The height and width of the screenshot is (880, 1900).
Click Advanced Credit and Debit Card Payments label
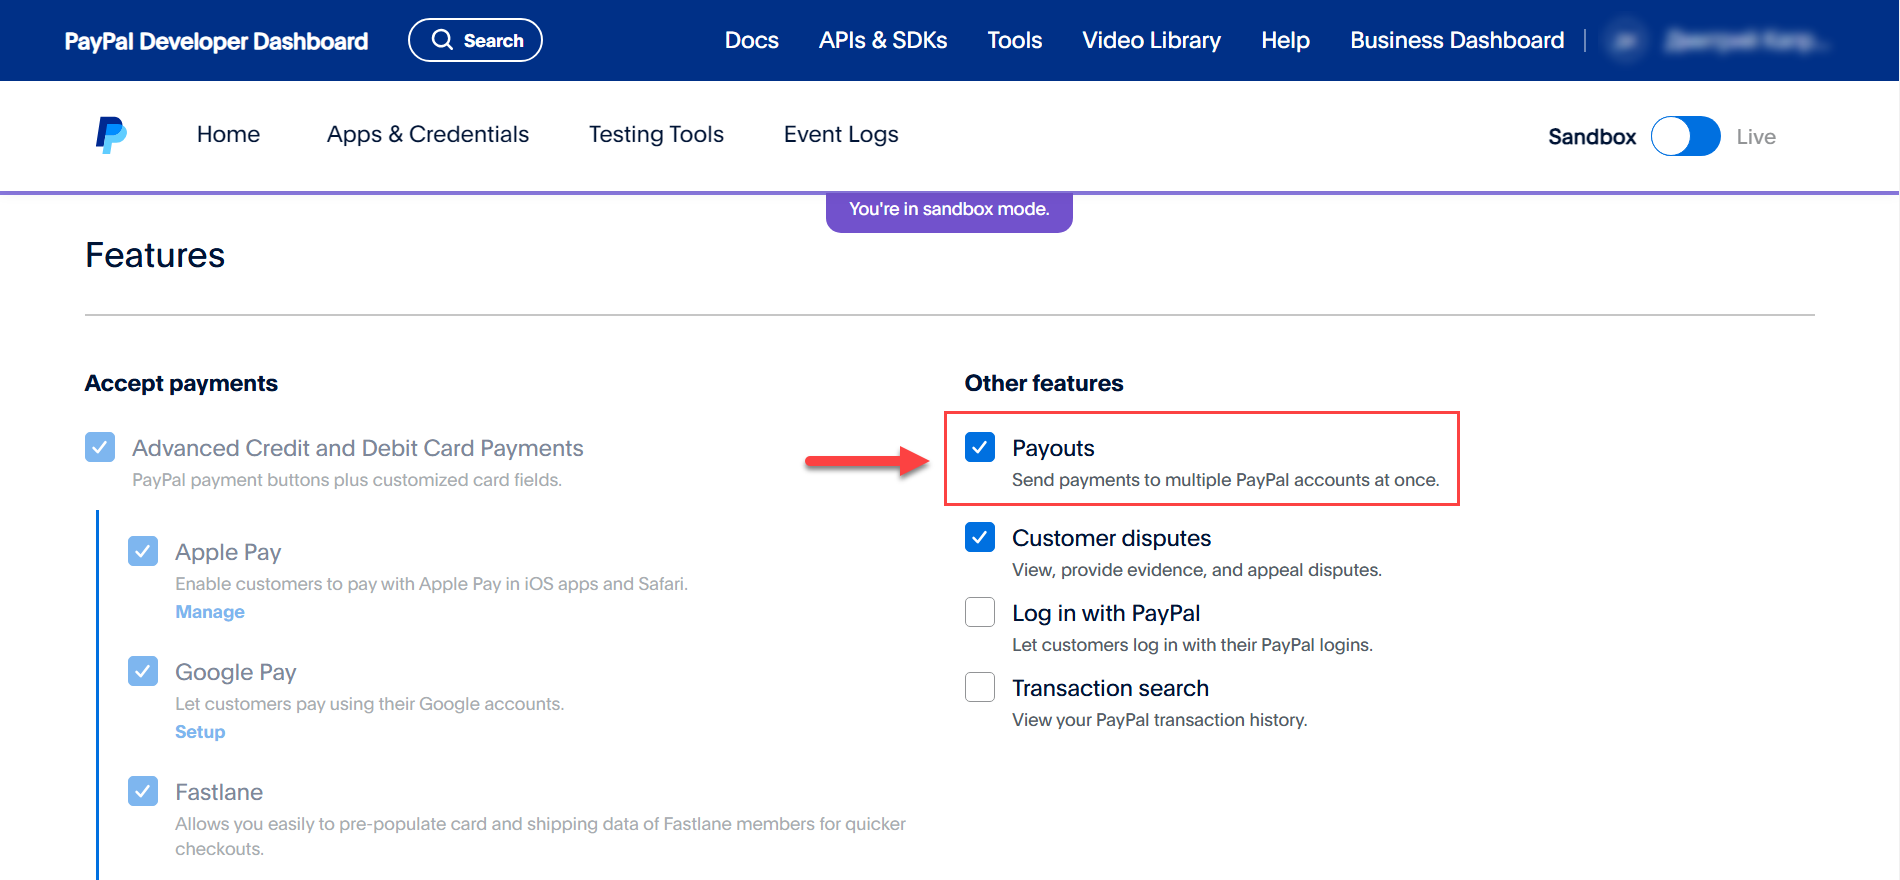pyautogui.click(x=358, y=448)
